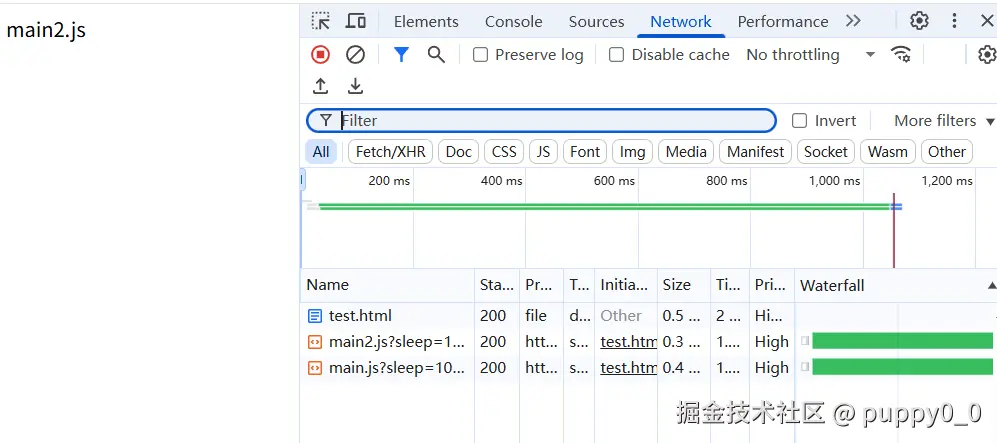
Task: Select the test.html request row
Action: tap(649, 316)
